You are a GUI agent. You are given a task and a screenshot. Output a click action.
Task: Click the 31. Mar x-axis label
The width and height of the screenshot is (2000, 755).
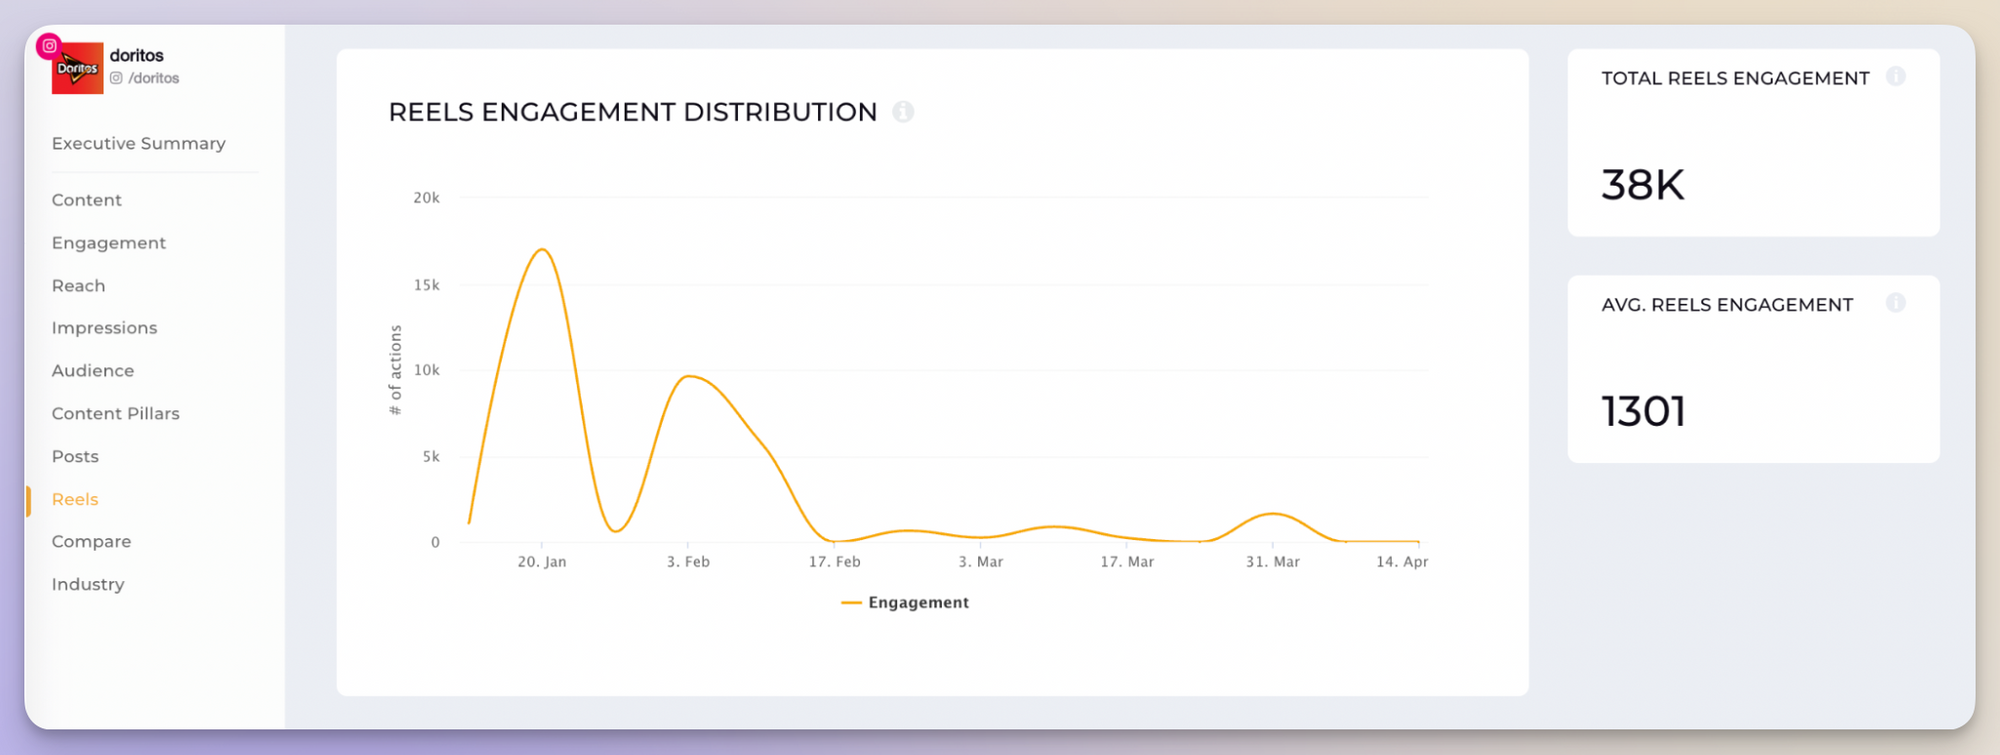click(x=1273, y=562)
